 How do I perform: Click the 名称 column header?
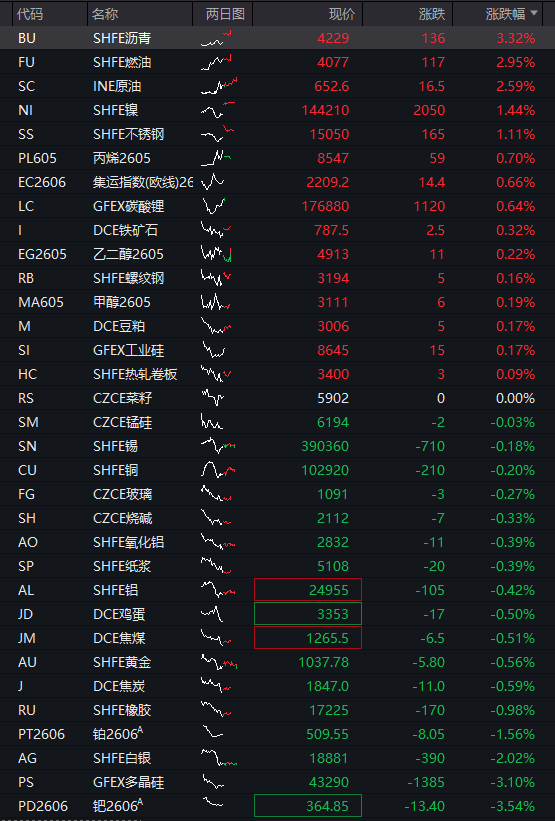pos(105,14)
